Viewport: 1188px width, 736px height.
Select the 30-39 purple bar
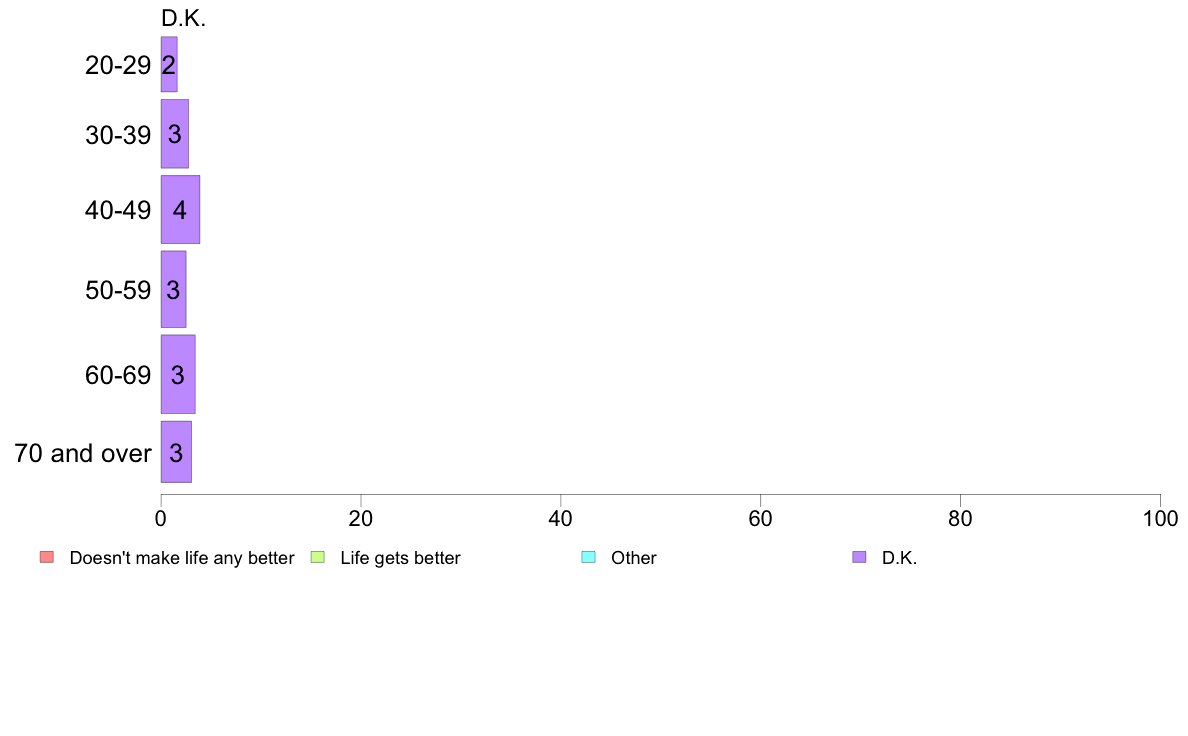[174, 133]
